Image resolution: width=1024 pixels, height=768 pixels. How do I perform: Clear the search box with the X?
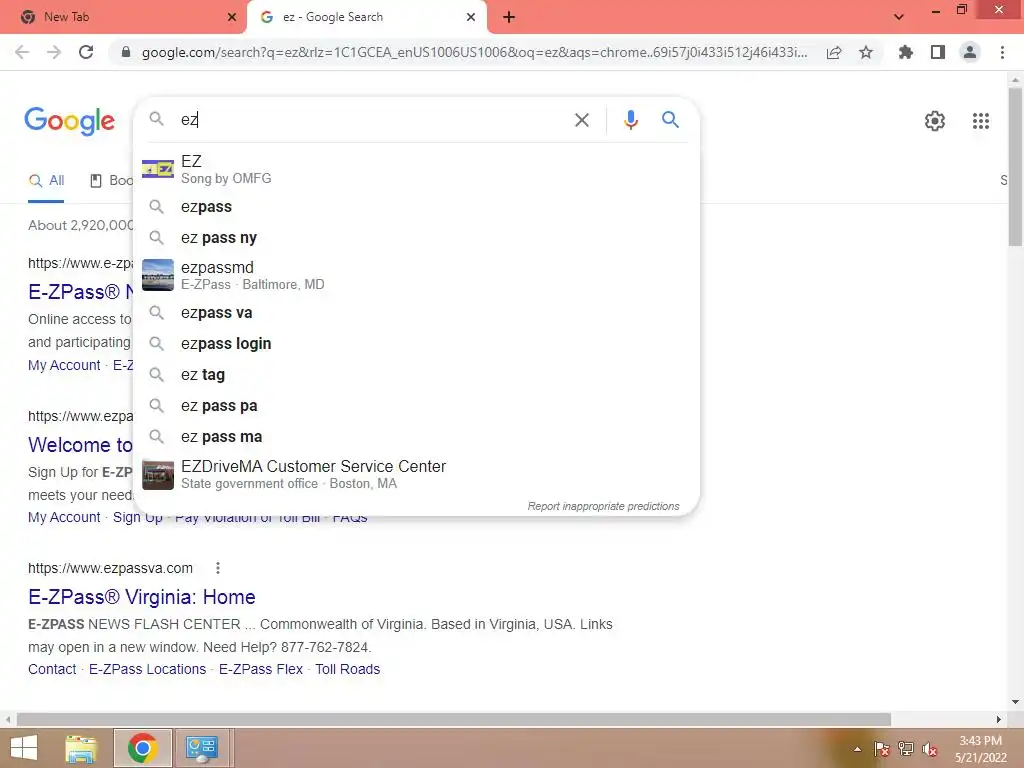pos(581,120)
